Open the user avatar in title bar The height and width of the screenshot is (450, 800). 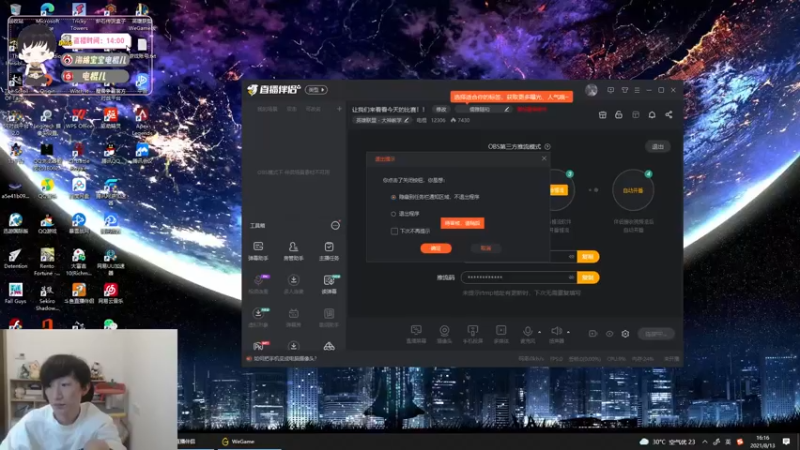(591, 90)
